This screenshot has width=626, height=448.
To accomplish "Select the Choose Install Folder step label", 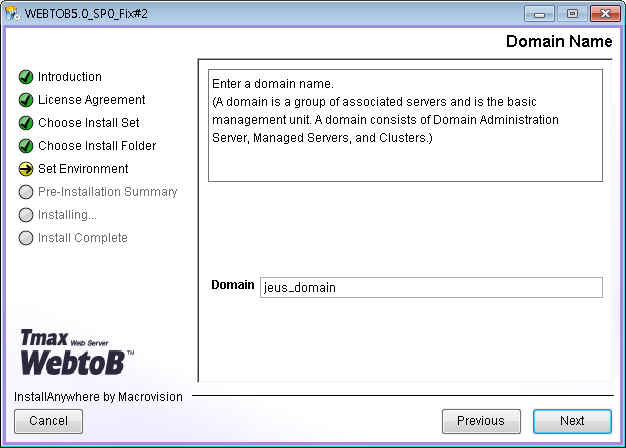I will 97,146.
